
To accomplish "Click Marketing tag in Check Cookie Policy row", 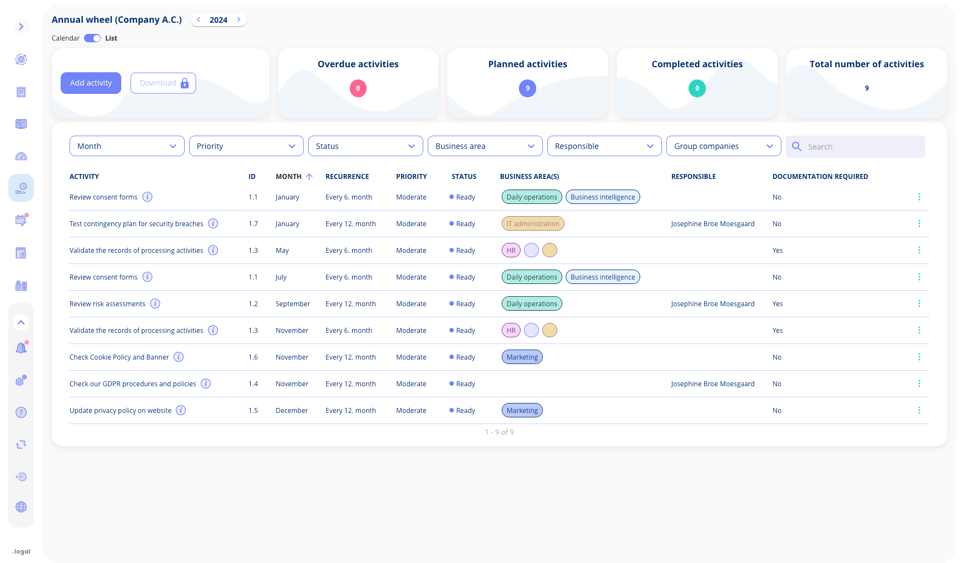I will [x=522, y=357].
